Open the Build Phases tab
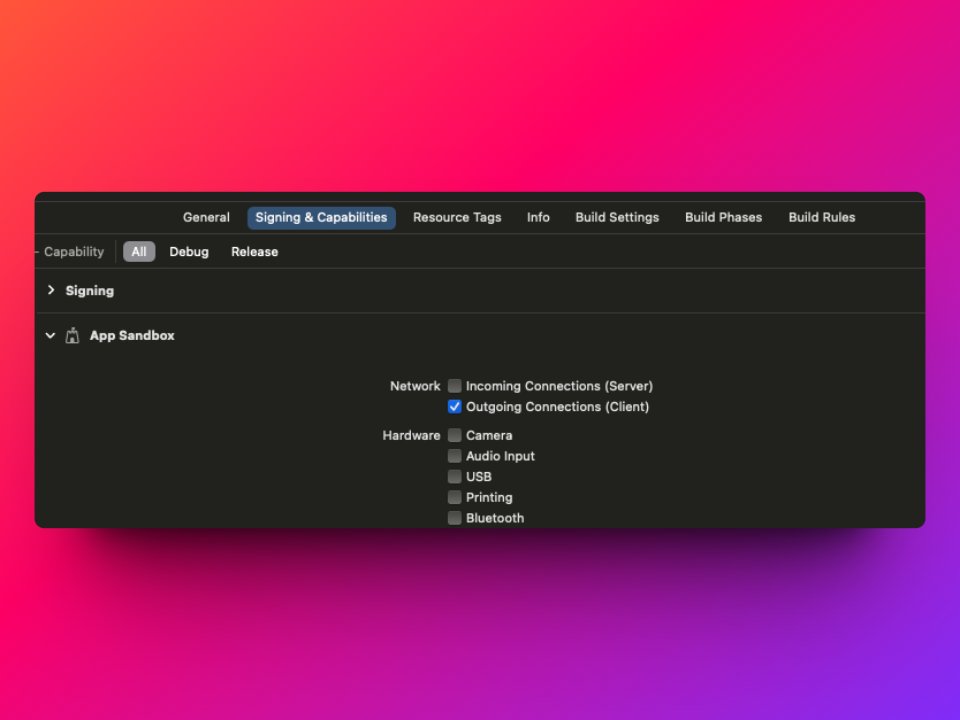The height and width of the screenshot is (720, 960). point(723,217)
